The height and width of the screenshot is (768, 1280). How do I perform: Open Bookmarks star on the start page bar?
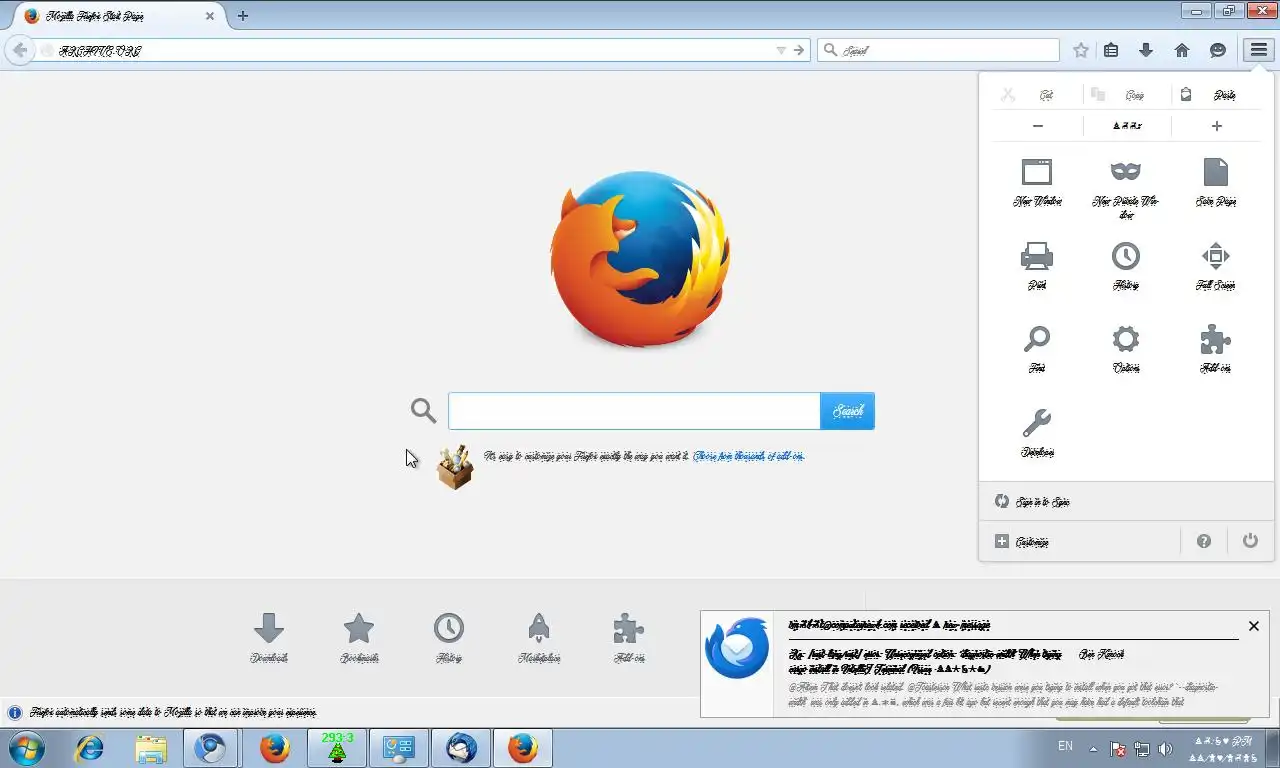click(x=359, y=638)
